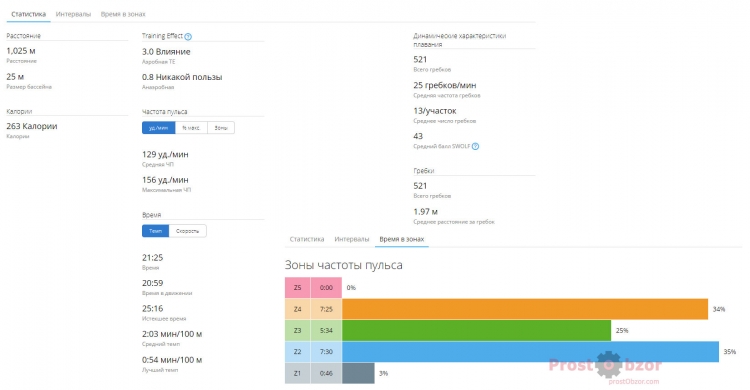This screenshot has width=750, height=390.
Task: Click the 13/участок value
Action: click(x=435, y=111)
